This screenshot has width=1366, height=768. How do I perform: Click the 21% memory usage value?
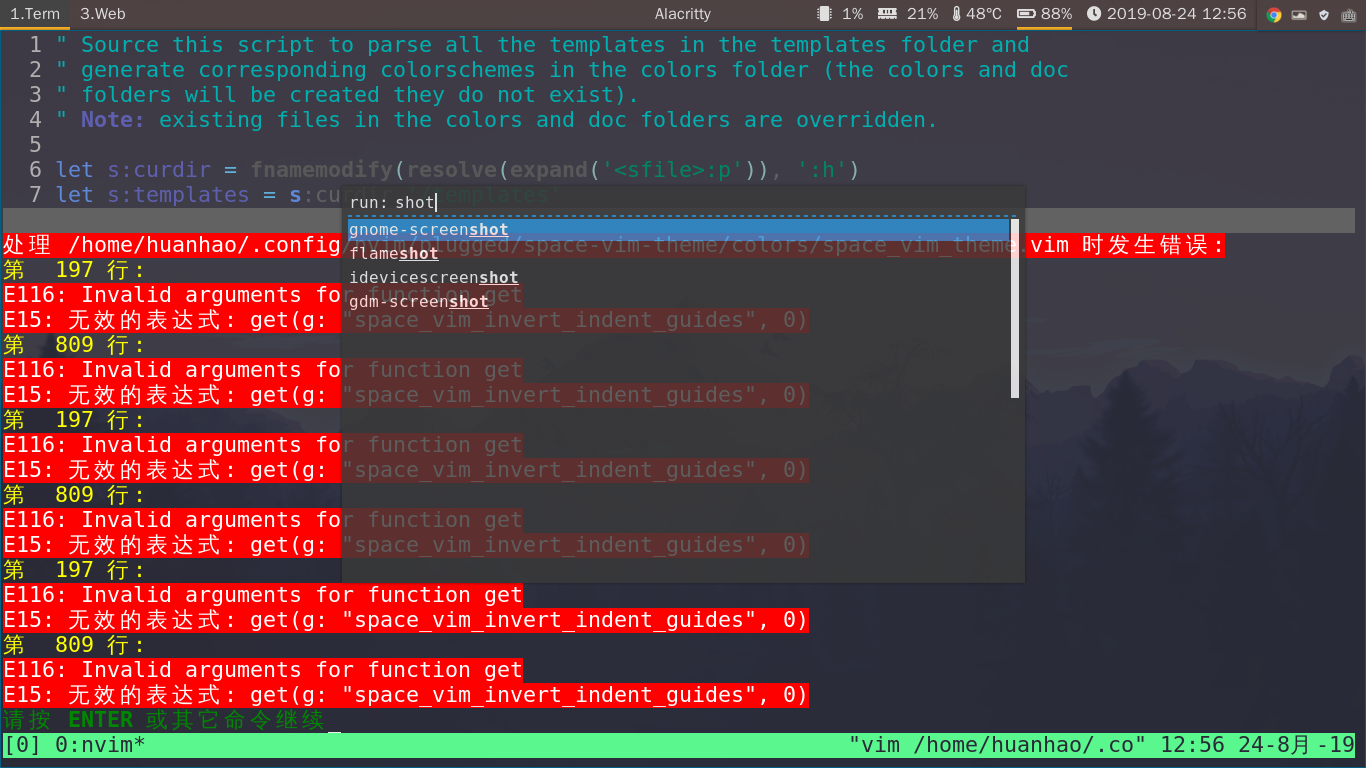tap(922, 14)
